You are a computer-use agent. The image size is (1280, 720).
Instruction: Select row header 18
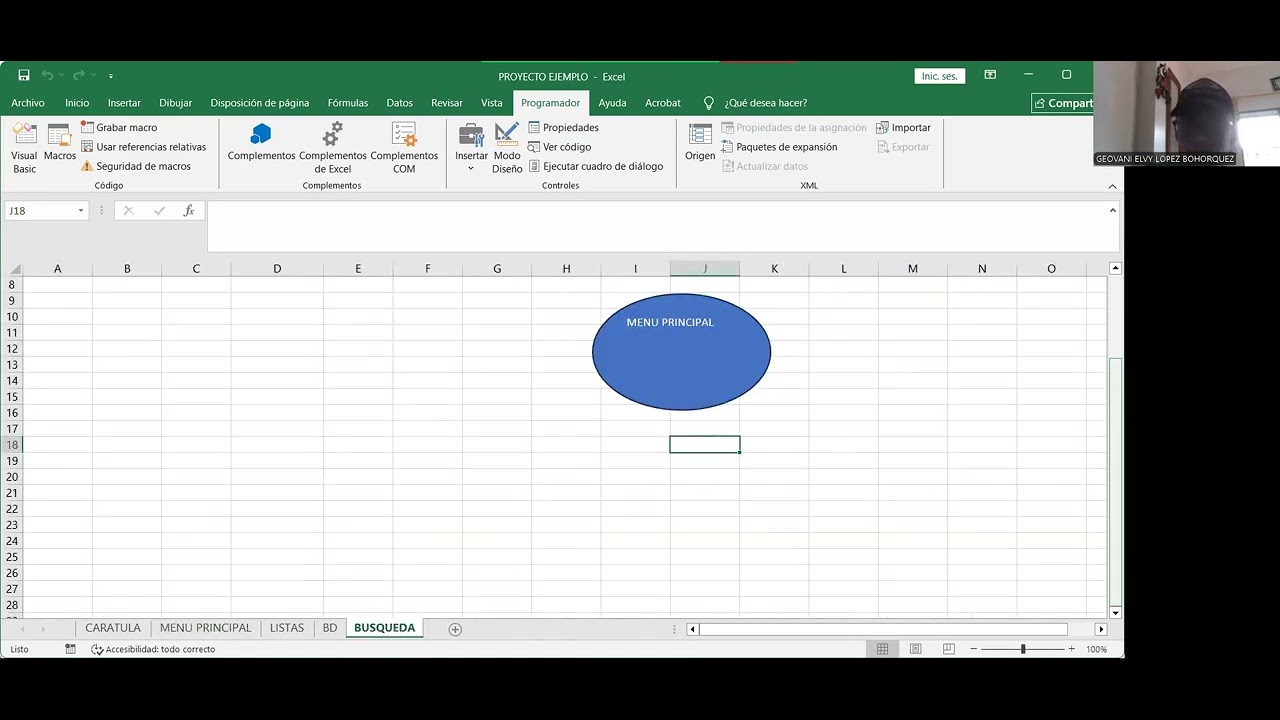[x=12, y=445]
